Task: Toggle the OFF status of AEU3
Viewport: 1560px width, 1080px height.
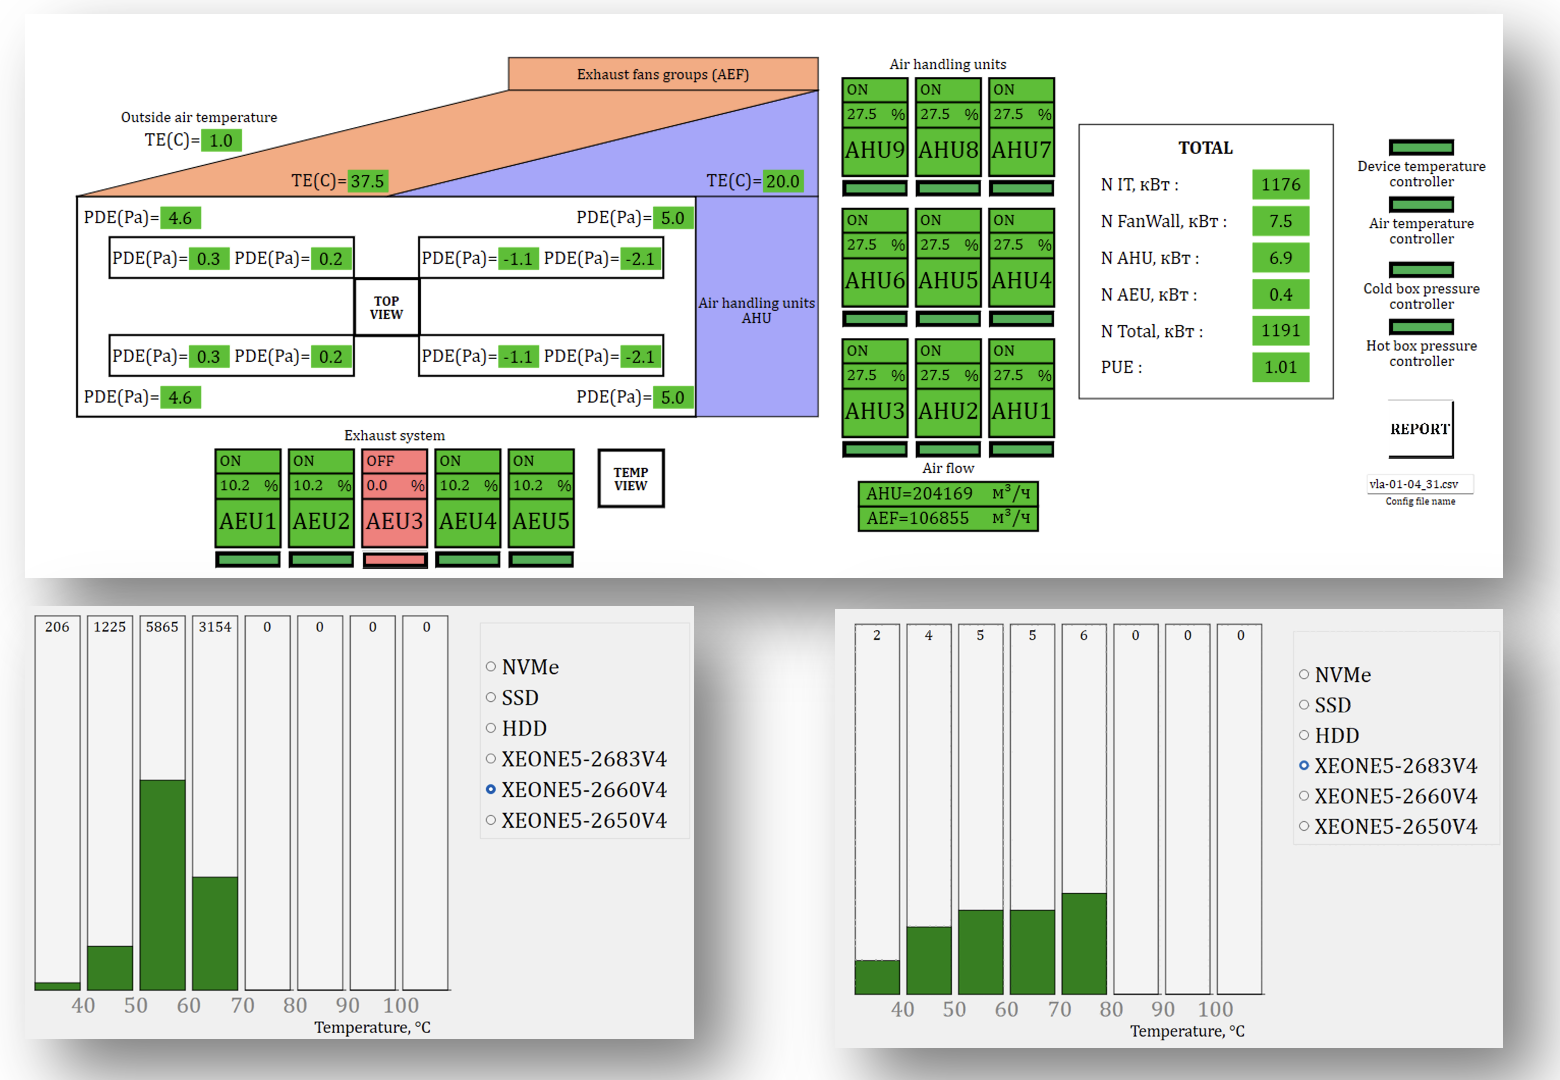Action: (395, 461)
